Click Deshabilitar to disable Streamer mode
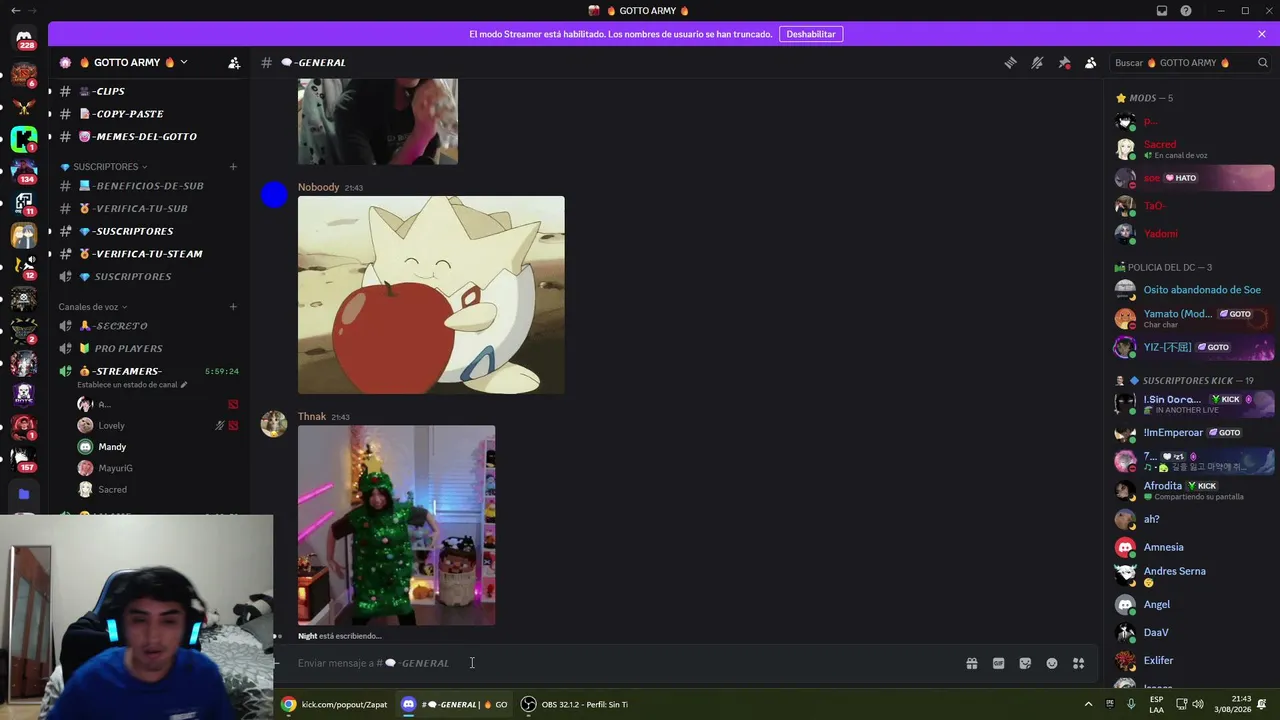This screenshot has height=720, width=1280. tap(811, 34)
